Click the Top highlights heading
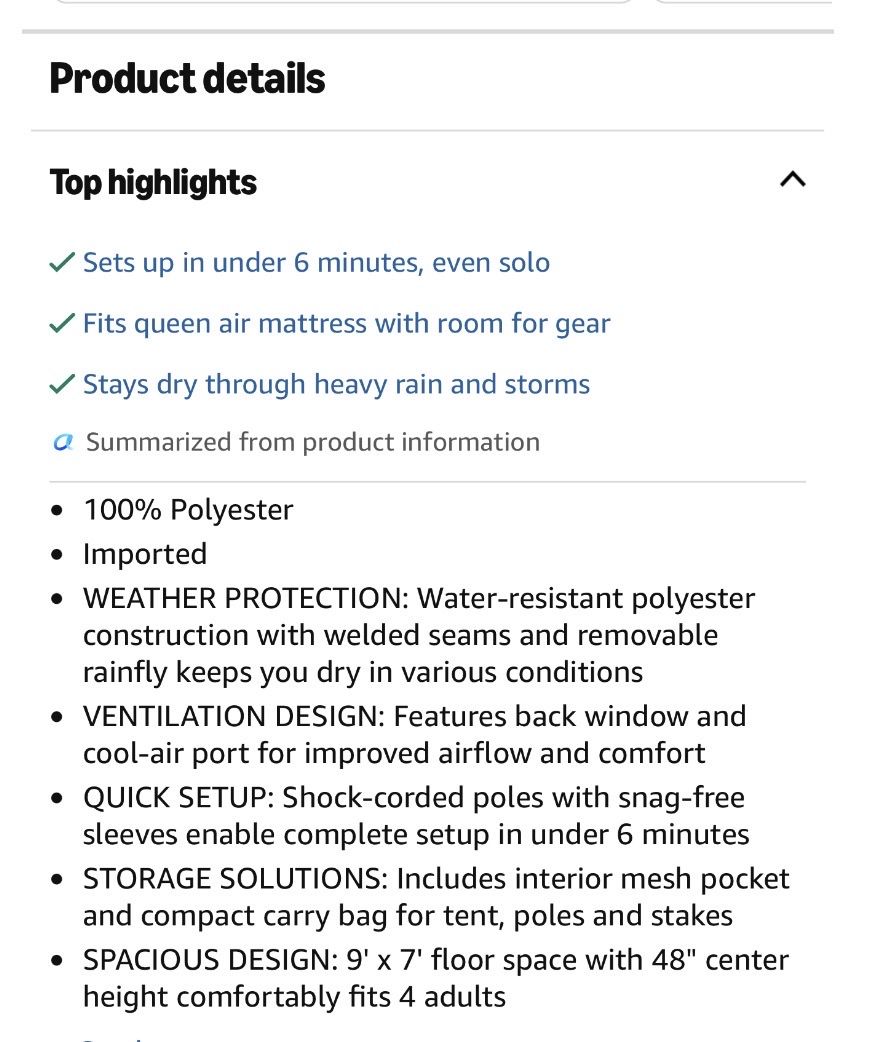Screen dimensions: 874x1042 point(153,182)
